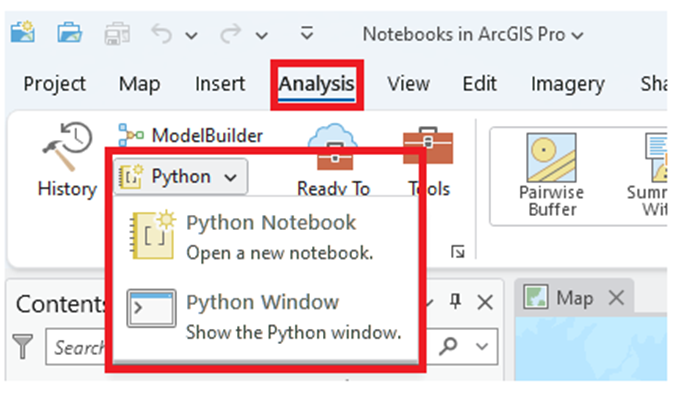The height and width of the screenshot is (395, 675).
Task: Choose Python Window menu entry
Action: (x=264, y=317)
